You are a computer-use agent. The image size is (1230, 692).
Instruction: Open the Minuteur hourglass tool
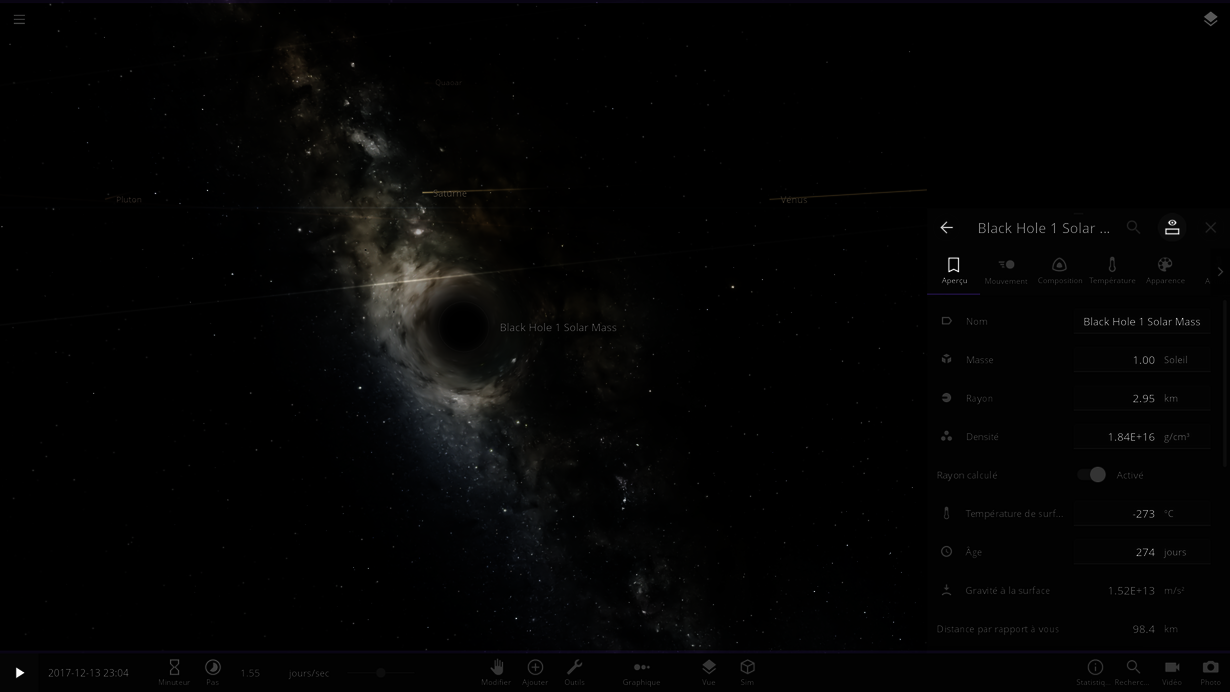coord(174,671)
